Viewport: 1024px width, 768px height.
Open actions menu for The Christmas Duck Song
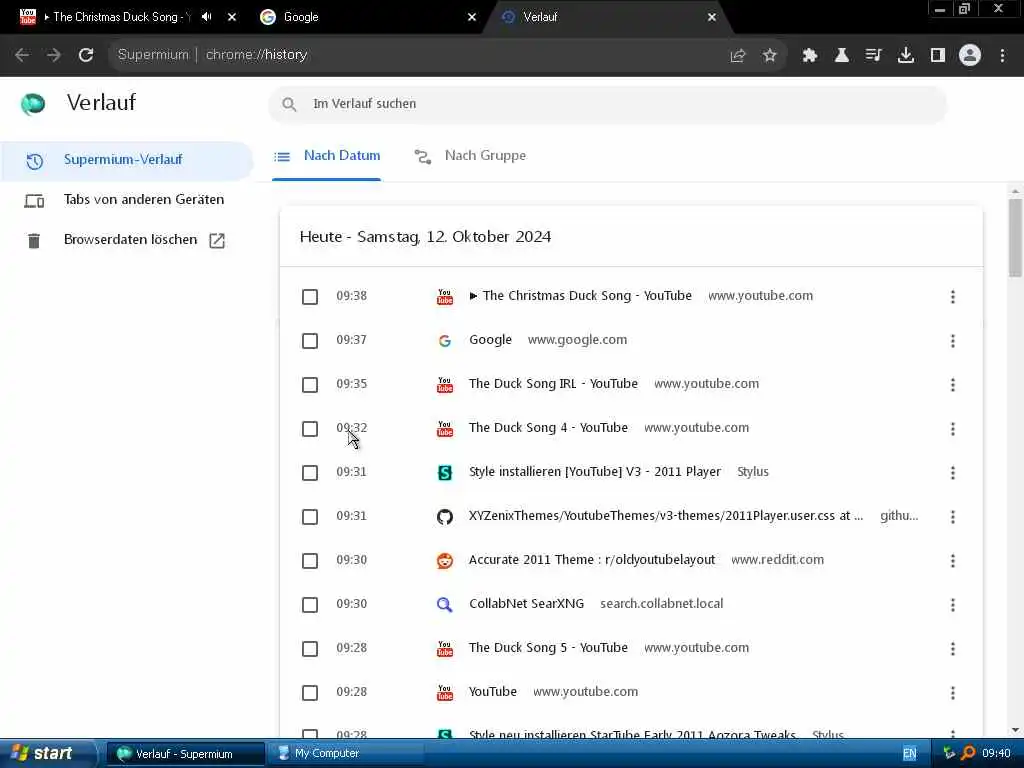953,297
